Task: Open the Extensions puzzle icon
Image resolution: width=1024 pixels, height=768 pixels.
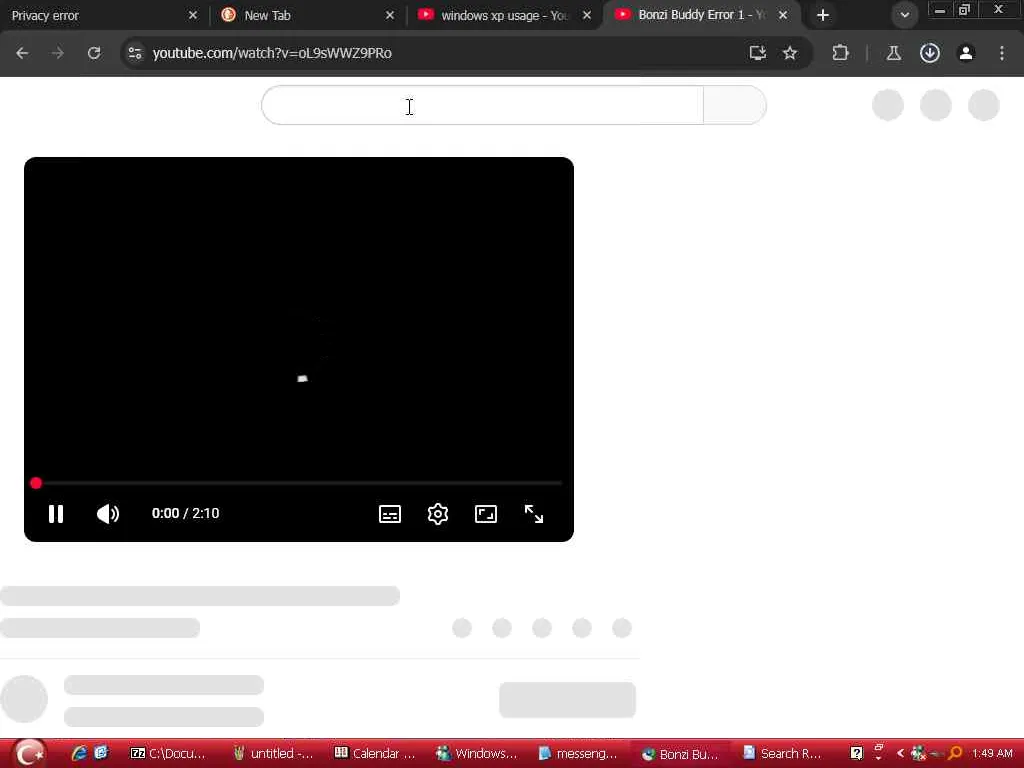Action: pos(840,53)
